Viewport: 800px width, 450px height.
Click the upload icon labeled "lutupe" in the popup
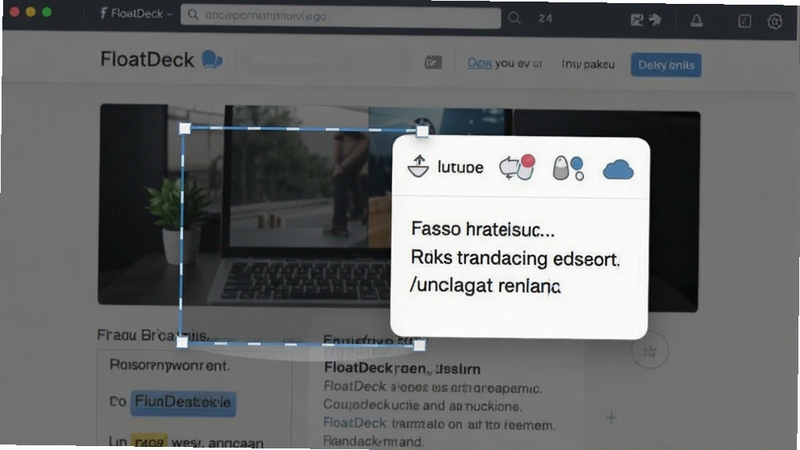tap(418, 166)
